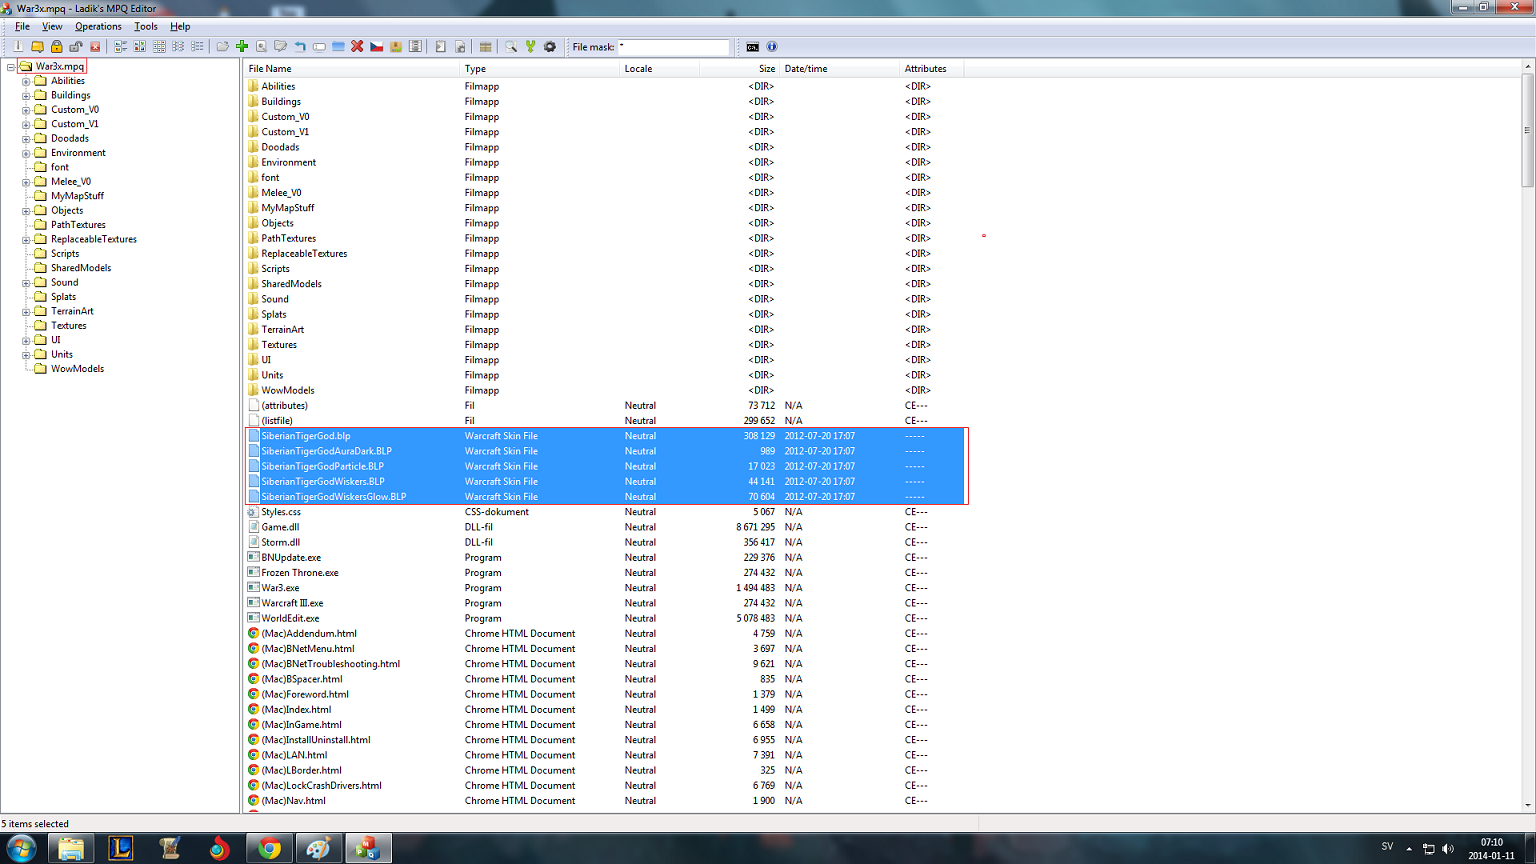Select the Frozen Throne.exe file

[300, 573]
